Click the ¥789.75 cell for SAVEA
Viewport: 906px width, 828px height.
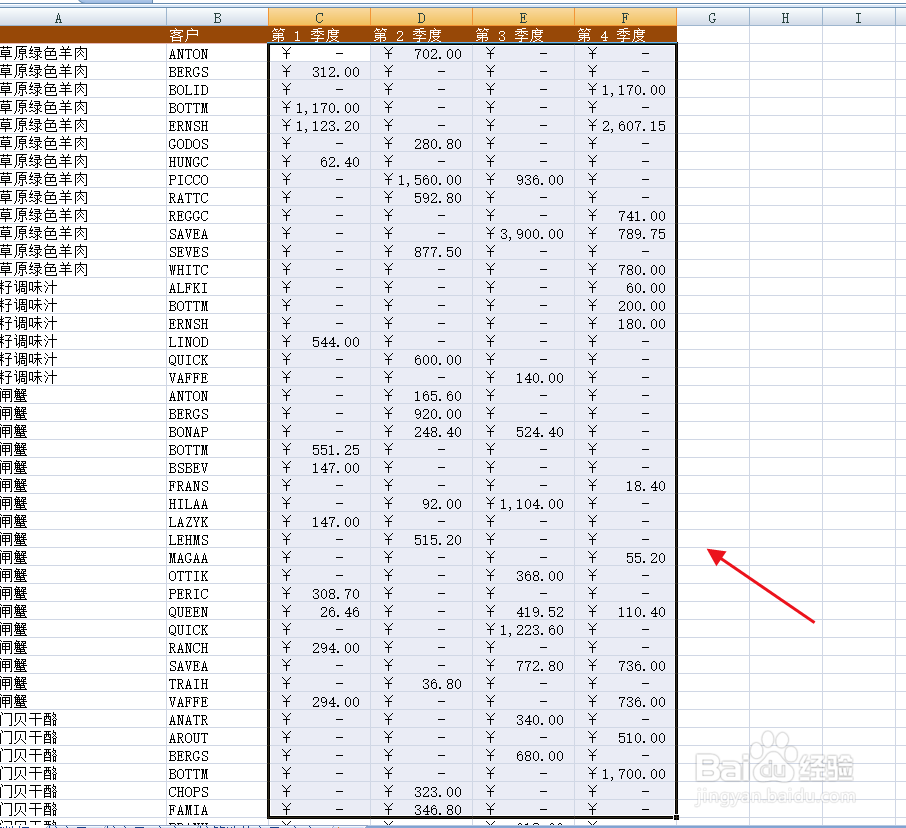tap(625, 233)
